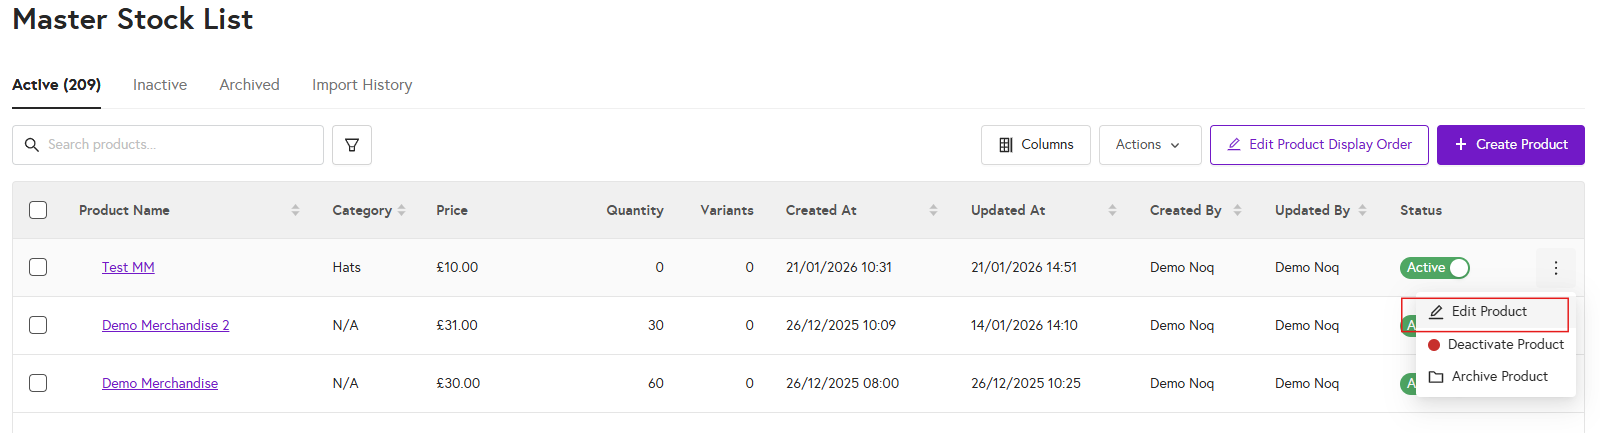Check the Test MM row checkbox
This screenshot has width=1600, height=433.
tap(38, 267)
